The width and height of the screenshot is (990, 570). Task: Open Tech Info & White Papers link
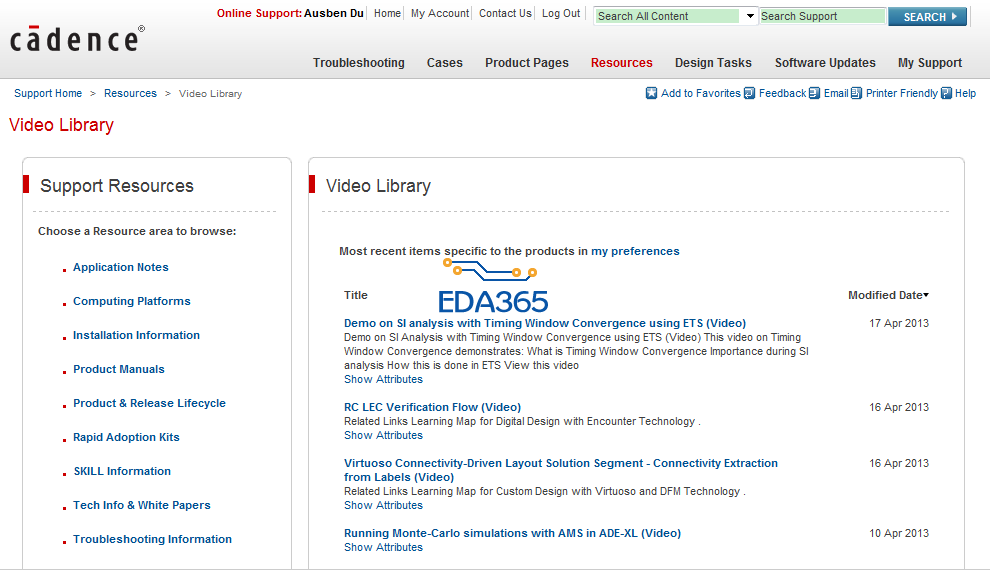[141, 506]
